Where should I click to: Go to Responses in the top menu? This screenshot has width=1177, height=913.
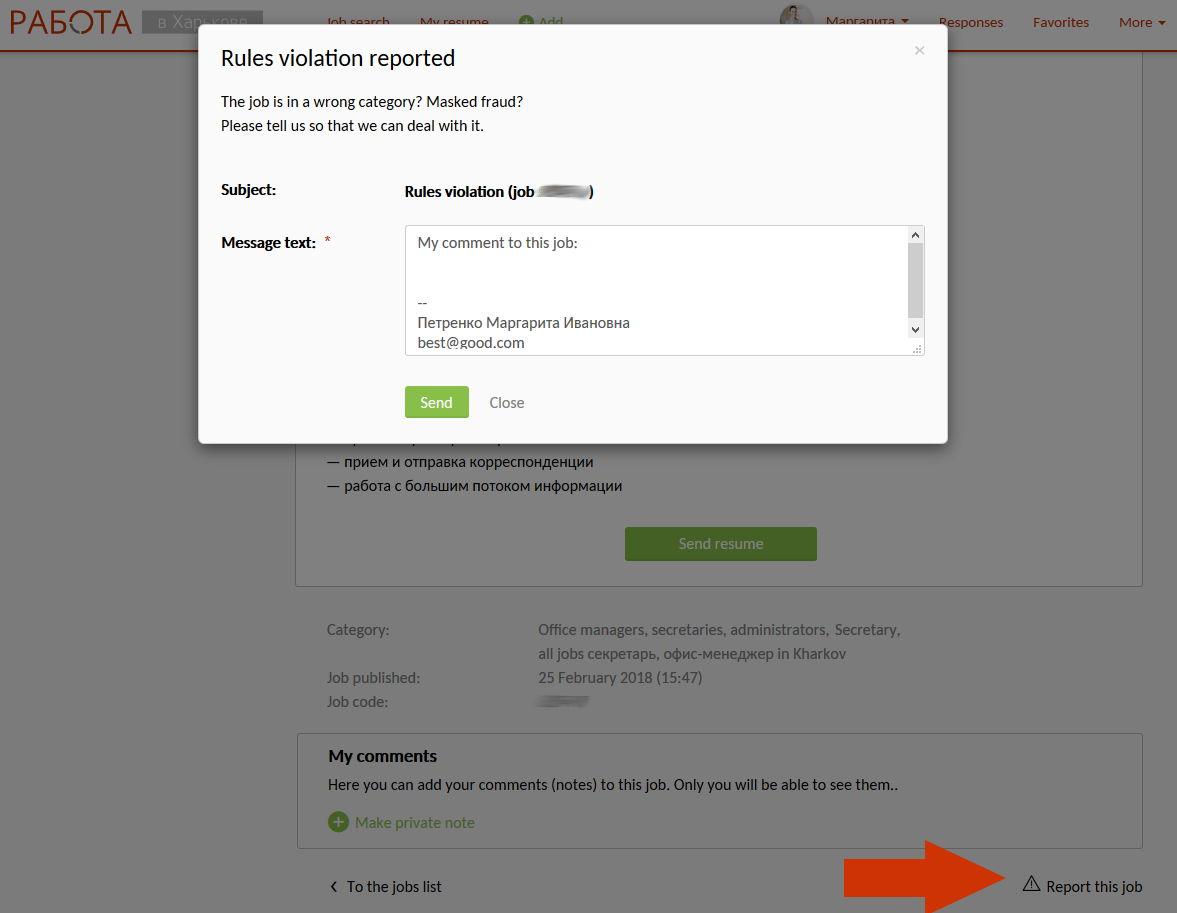pos(970,22)
